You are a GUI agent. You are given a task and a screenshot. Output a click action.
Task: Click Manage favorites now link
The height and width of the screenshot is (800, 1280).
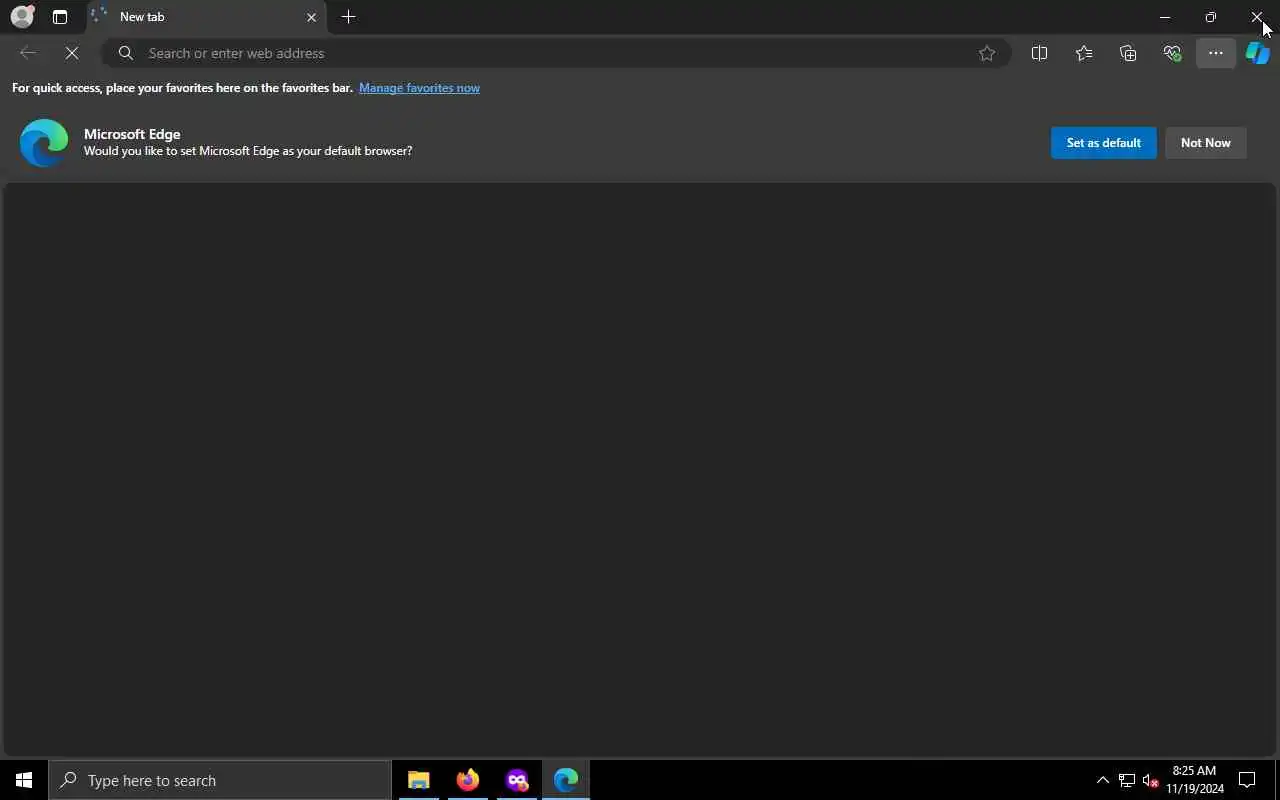tap(419, 88)
